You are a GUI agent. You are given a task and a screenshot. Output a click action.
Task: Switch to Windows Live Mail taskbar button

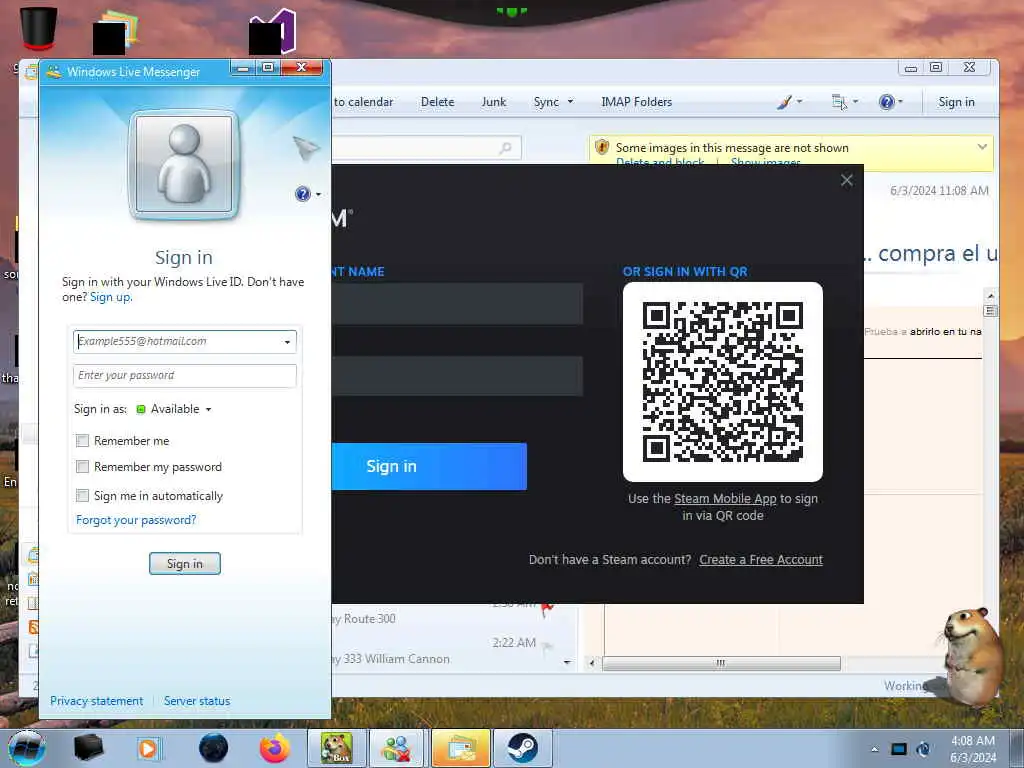[x=460, y=748]
